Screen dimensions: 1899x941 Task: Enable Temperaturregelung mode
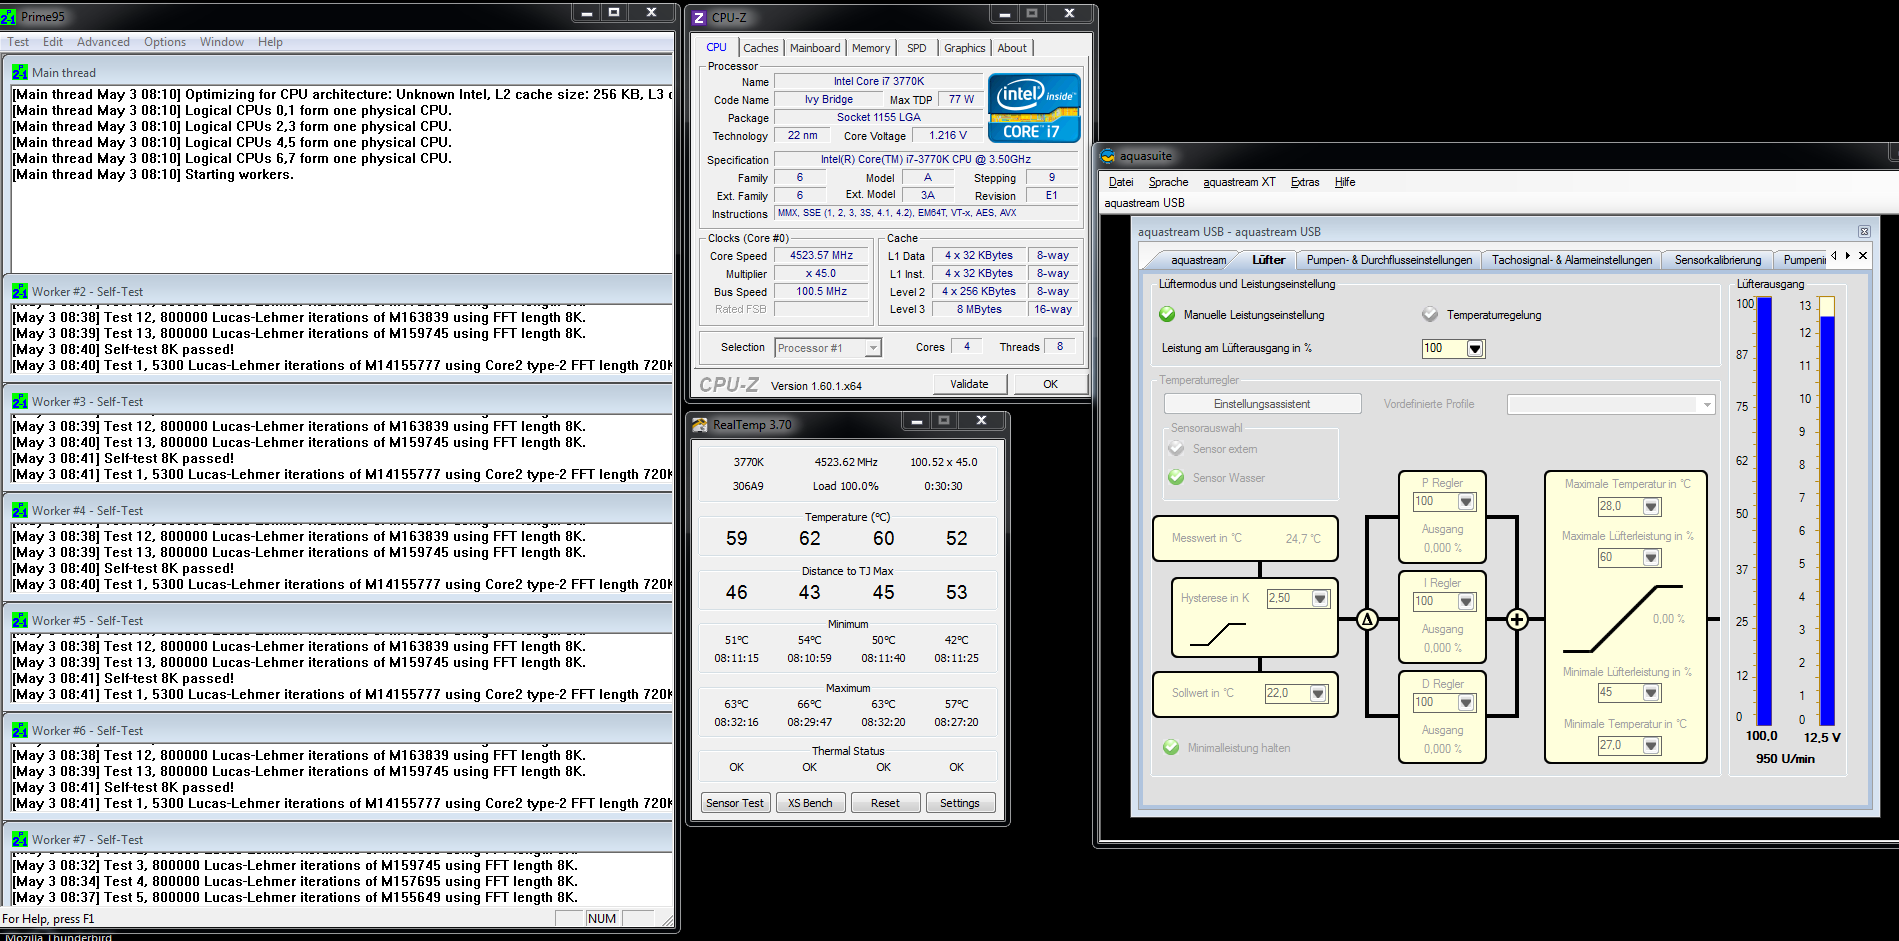[x=1430, y=314]
